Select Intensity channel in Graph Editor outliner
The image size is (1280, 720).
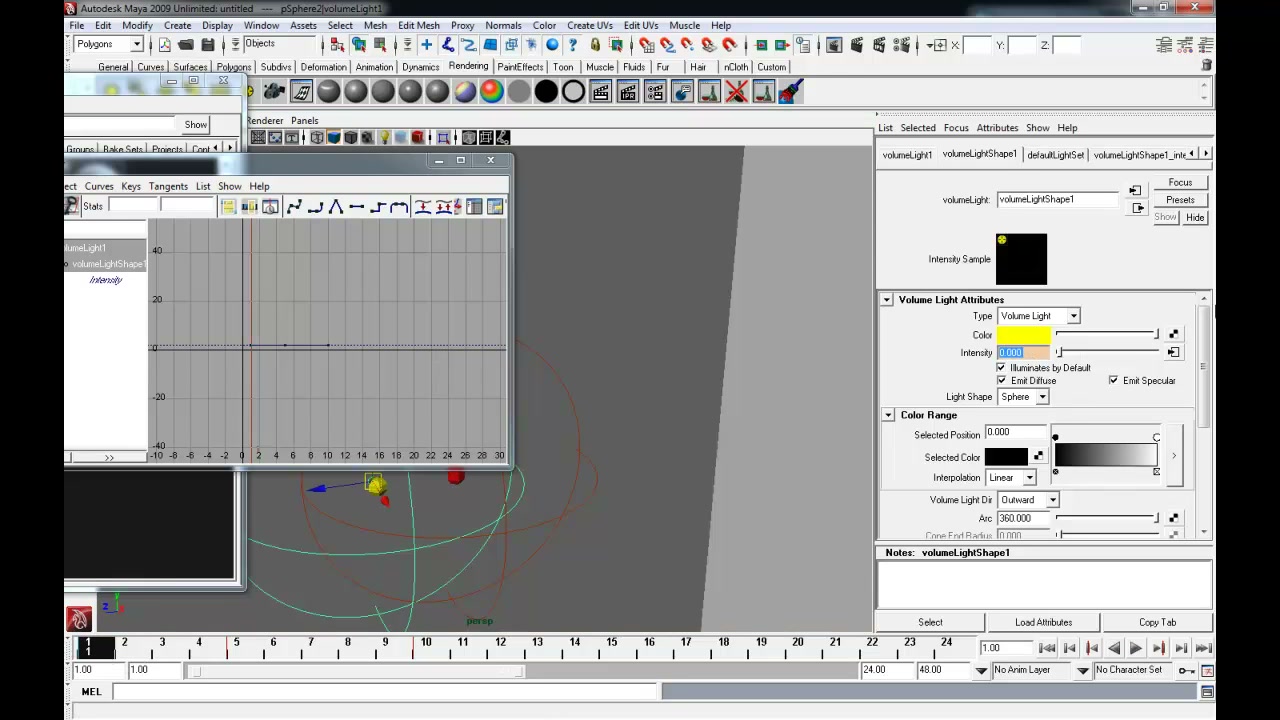[105, 280]
